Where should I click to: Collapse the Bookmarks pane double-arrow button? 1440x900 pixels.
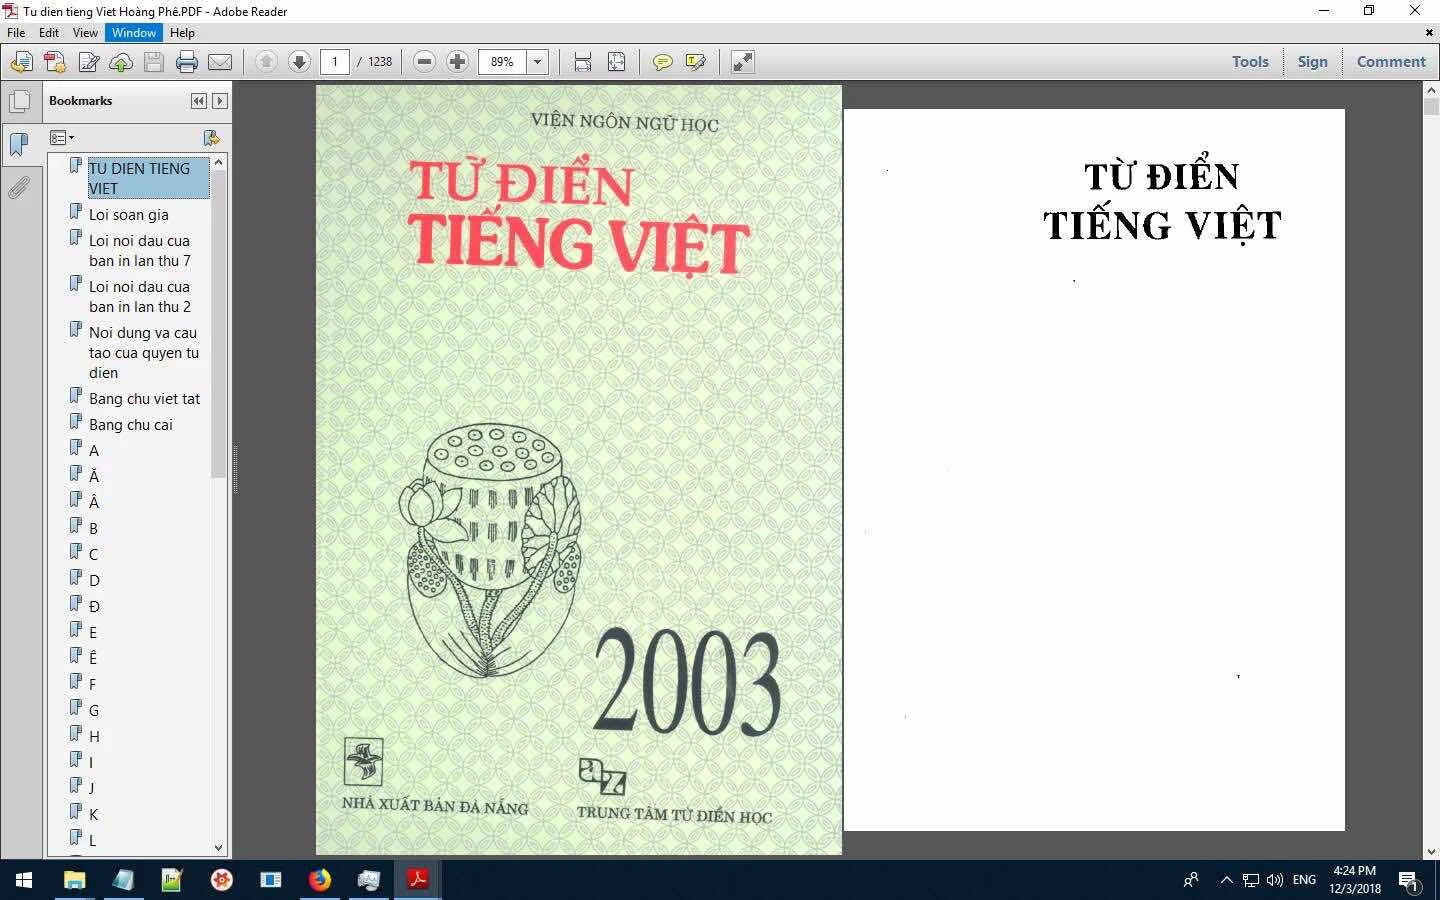coord(198,101)
